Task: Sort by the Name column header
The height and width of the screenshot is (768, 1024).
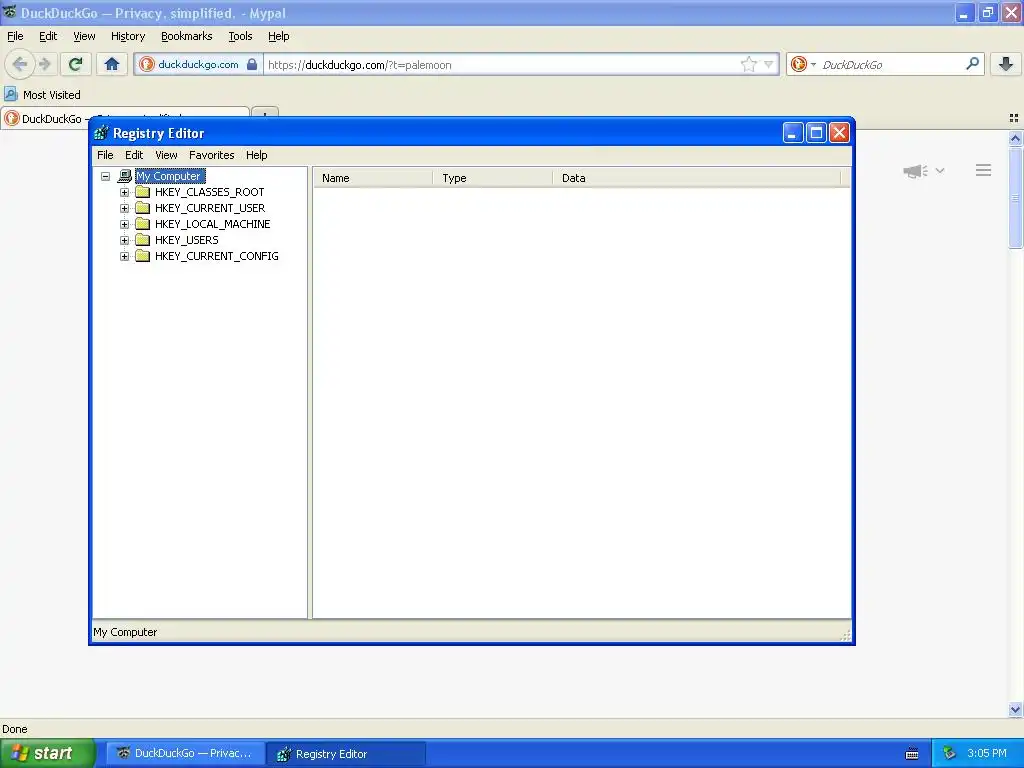Action: [x=373, y=178]
